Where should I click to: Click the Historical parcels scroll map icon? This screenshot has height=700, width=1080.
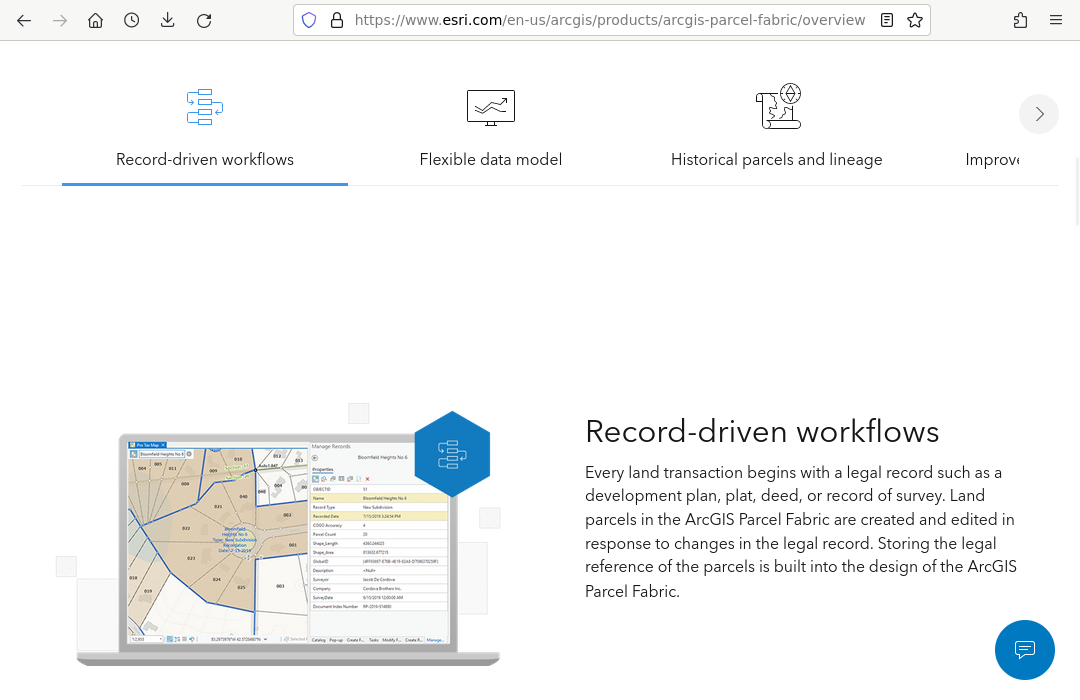[x=777, y=107]
